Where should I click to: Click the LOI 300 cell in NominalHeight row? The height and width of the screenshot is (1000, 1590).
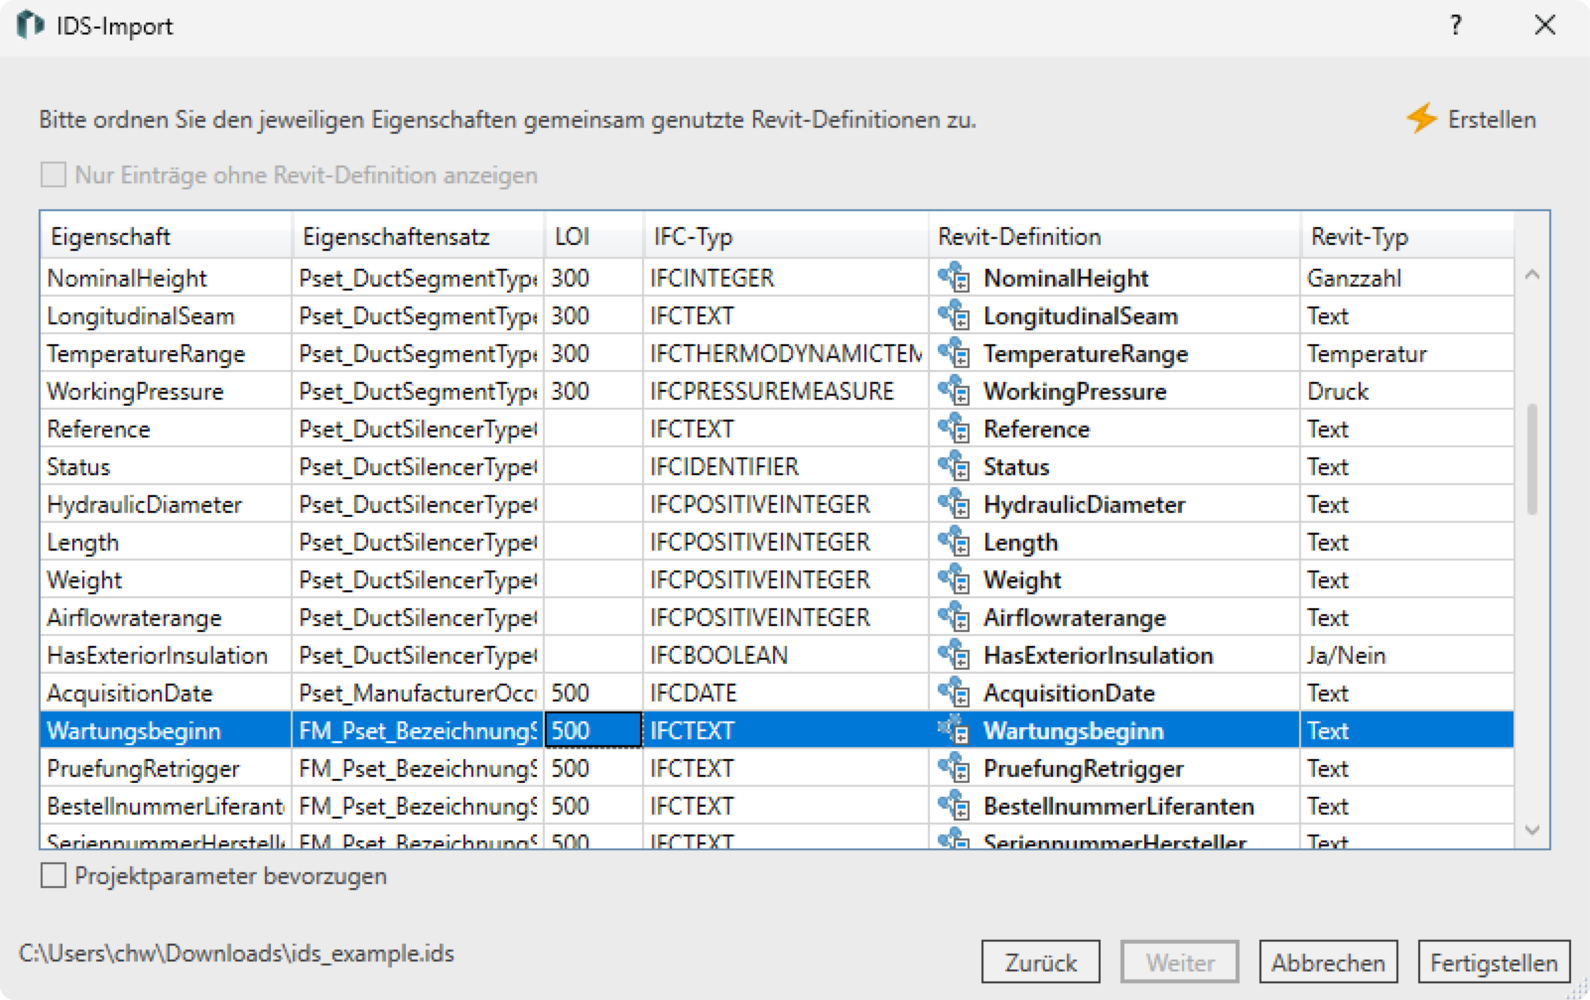pyautogui.click(x=593, y=278)
